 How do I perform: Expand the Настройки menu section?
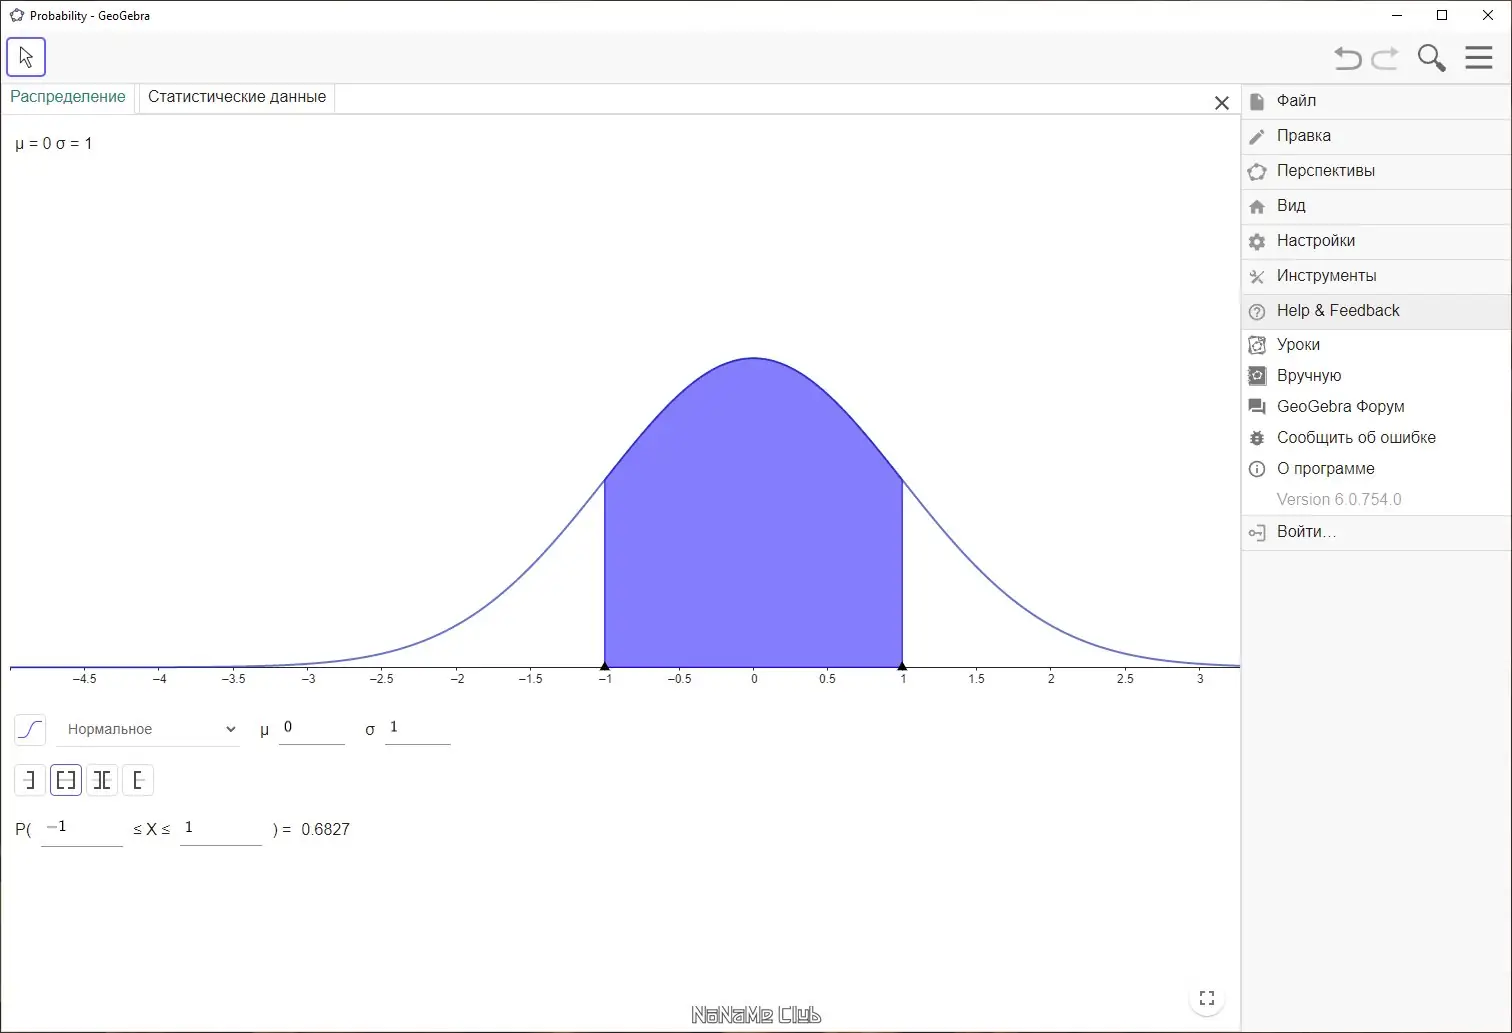(x=1376, y=241)
